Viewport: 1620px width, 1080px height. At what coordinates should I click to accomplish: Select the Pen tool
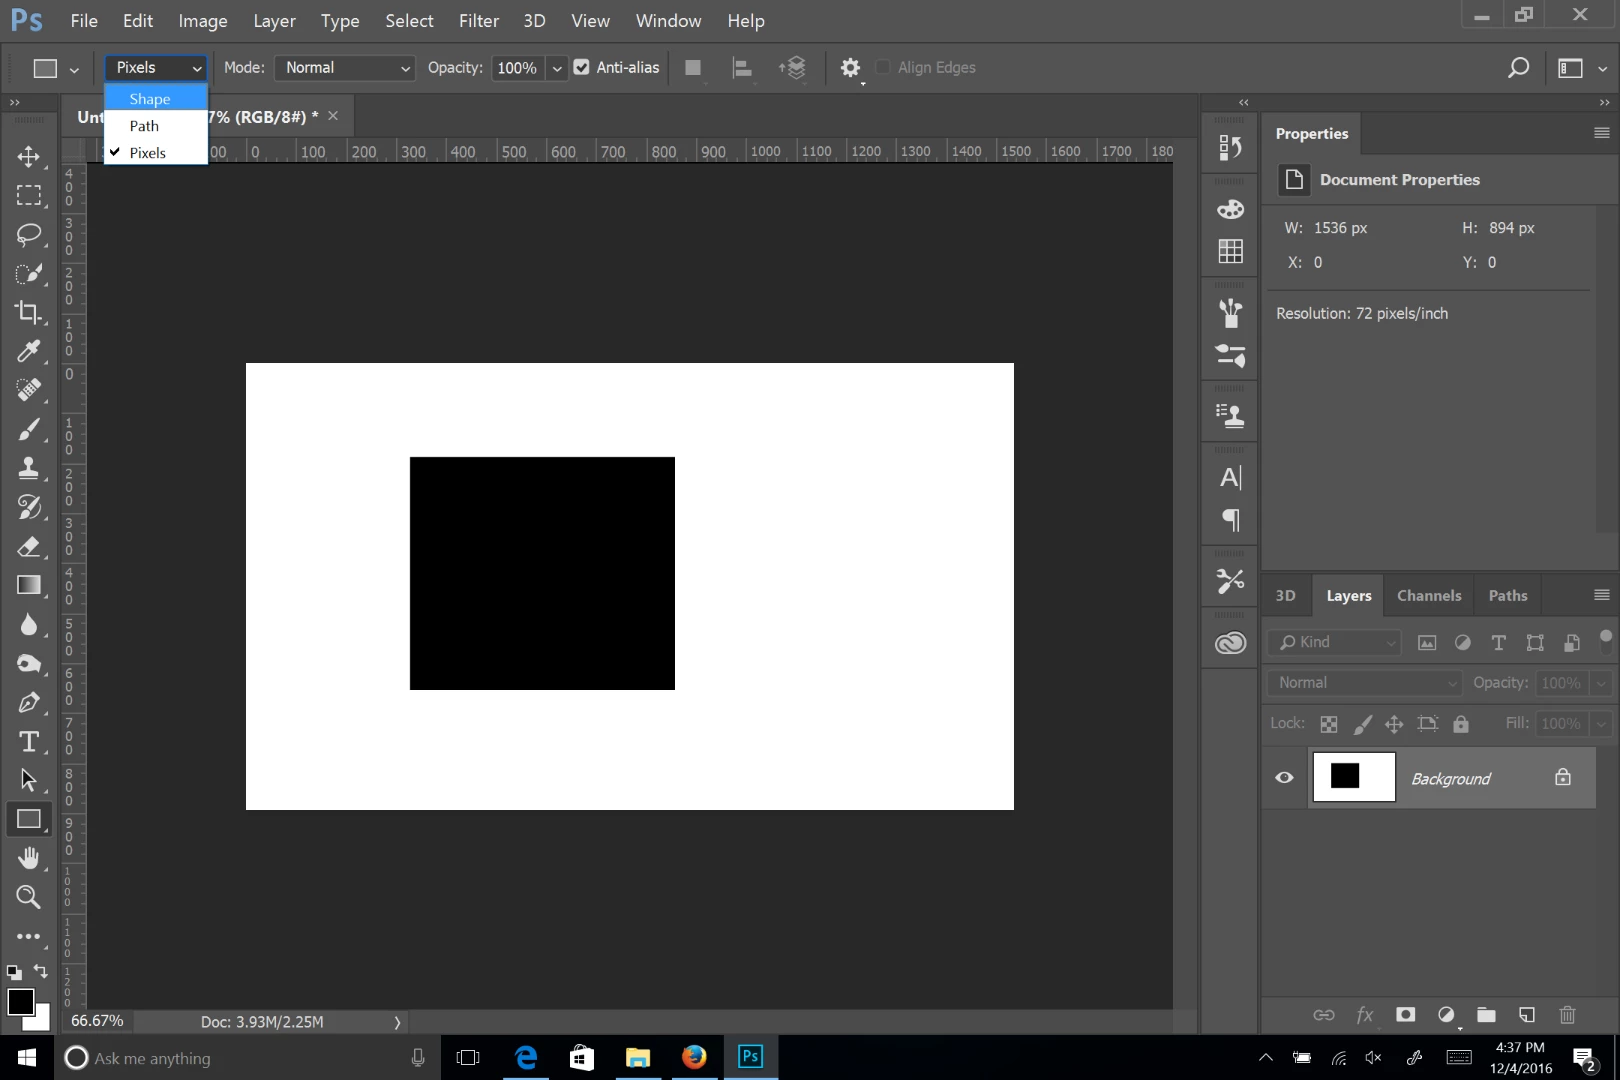(x=29, y=702)
